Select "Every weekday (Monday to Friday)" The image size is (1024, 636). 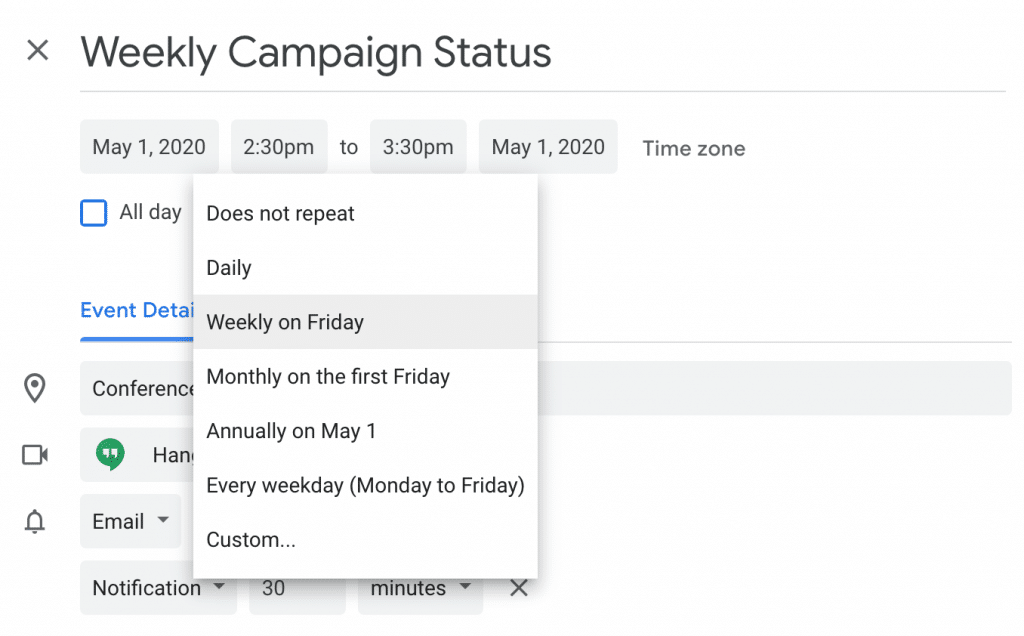tap(365, 486)
